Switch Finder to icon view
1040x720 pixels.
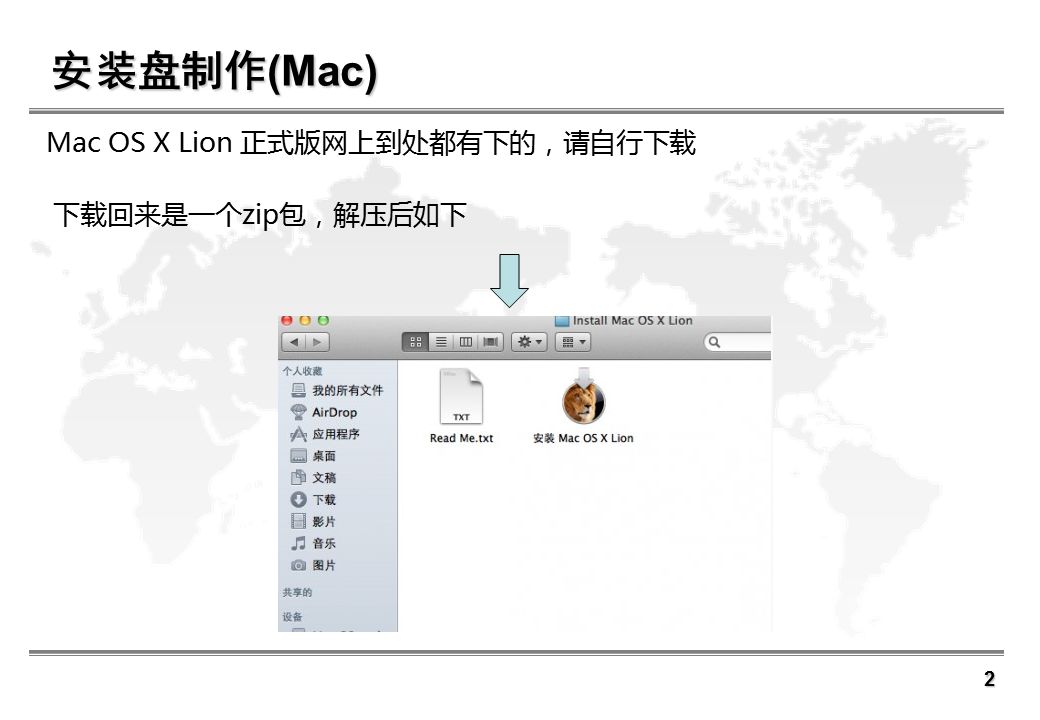415,342
